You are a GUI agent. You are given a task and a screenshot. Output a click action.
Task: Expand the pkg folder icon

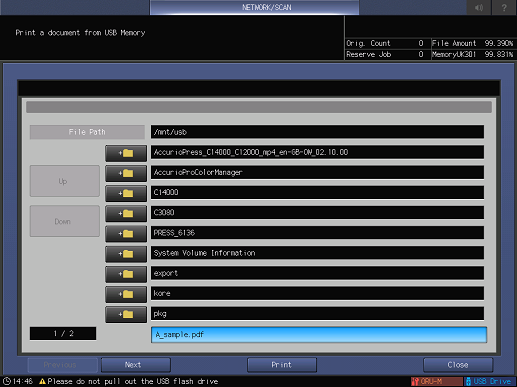[126, 314]
